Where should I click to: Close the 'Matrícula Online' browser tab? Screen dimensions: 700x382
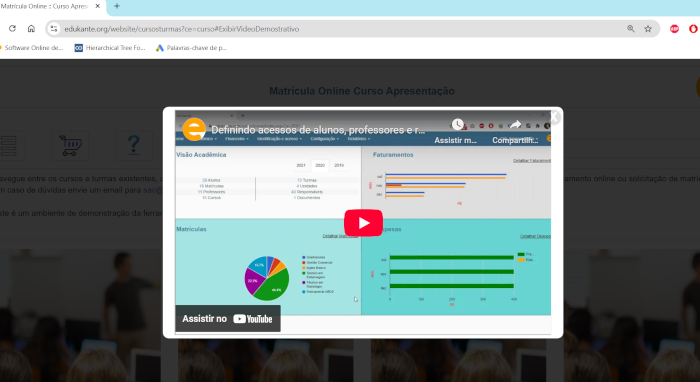click(x=98, y=6)
